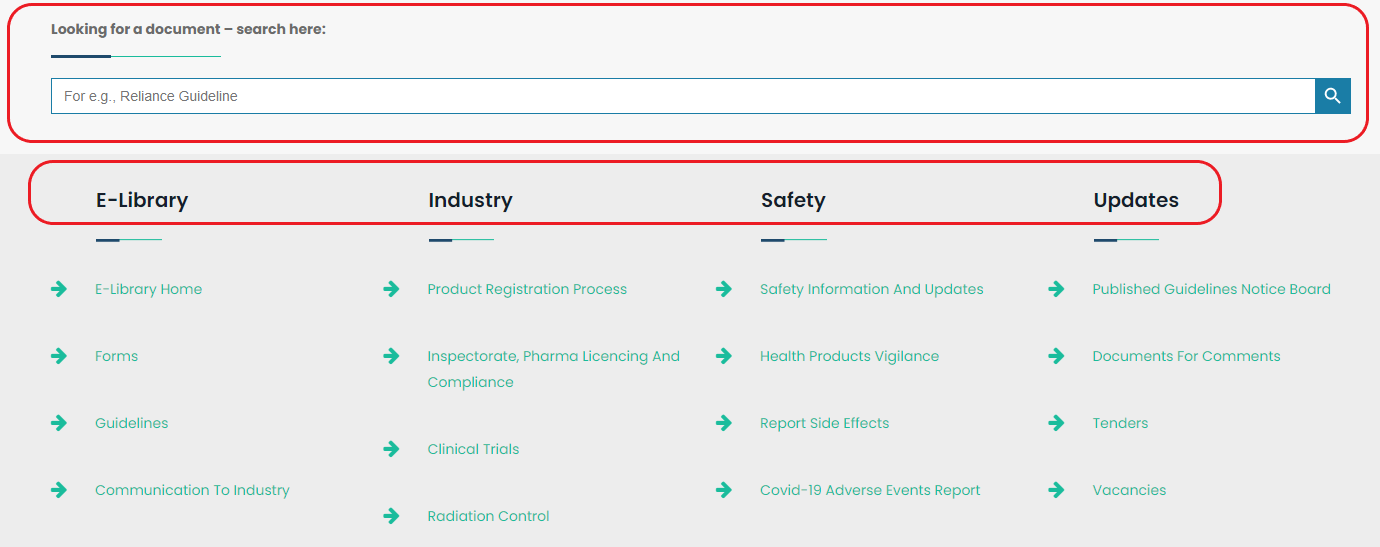Click the arrow icon beside Clinical Trials
The width and height of the screenshot is (1380, 547).
391,449
